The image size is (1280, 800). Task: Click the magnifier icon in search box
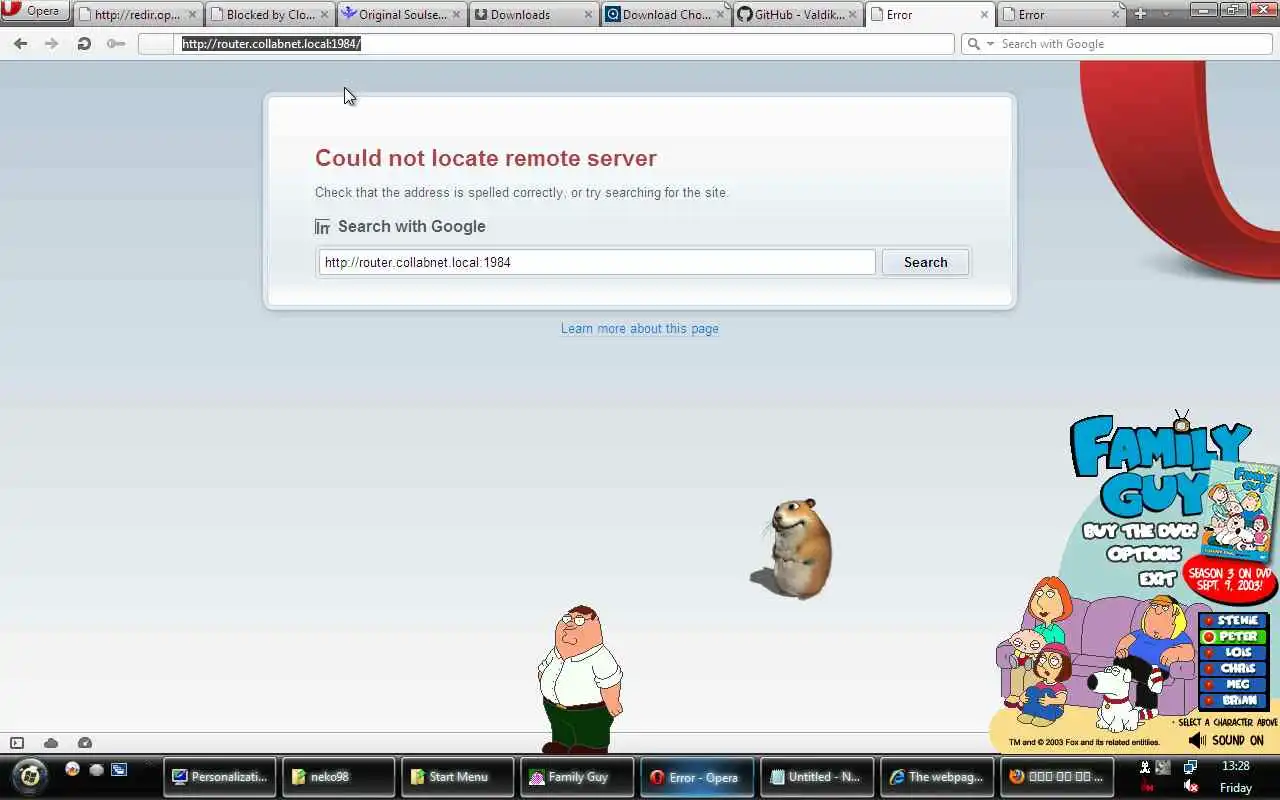tap(973, 44)
